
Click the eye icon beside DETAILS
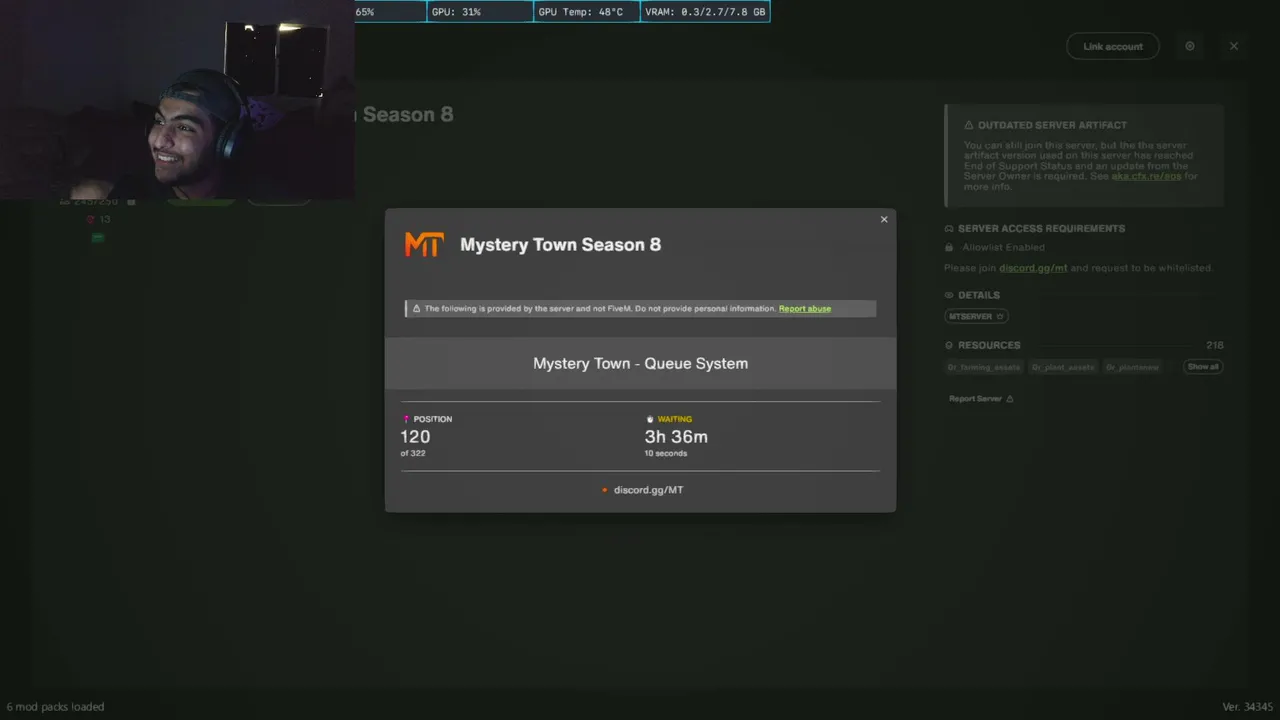949,295
